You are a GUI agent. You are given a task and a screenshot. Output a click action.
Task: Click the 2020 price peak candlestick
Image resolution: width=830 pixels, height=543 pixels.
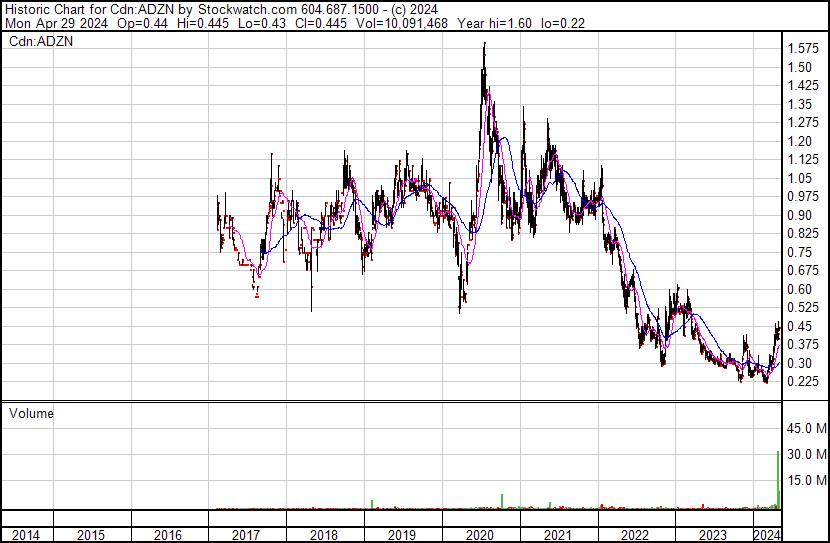484,69
